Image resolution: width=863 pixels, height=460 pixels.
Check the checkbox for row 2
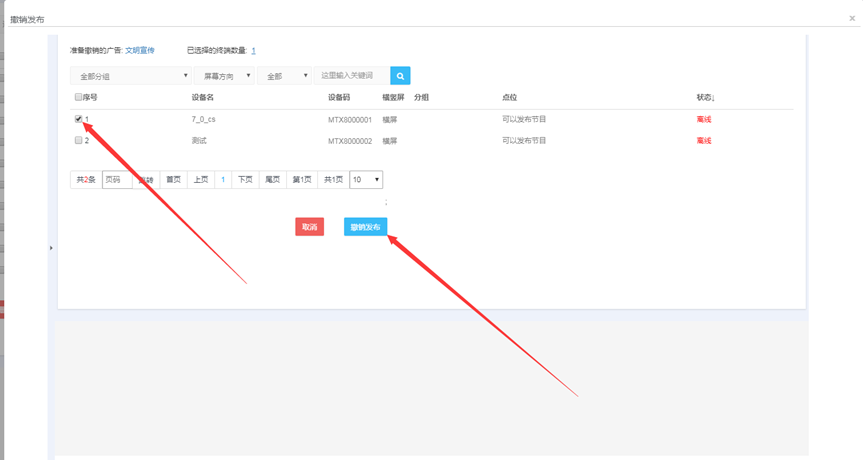(79, 141)
